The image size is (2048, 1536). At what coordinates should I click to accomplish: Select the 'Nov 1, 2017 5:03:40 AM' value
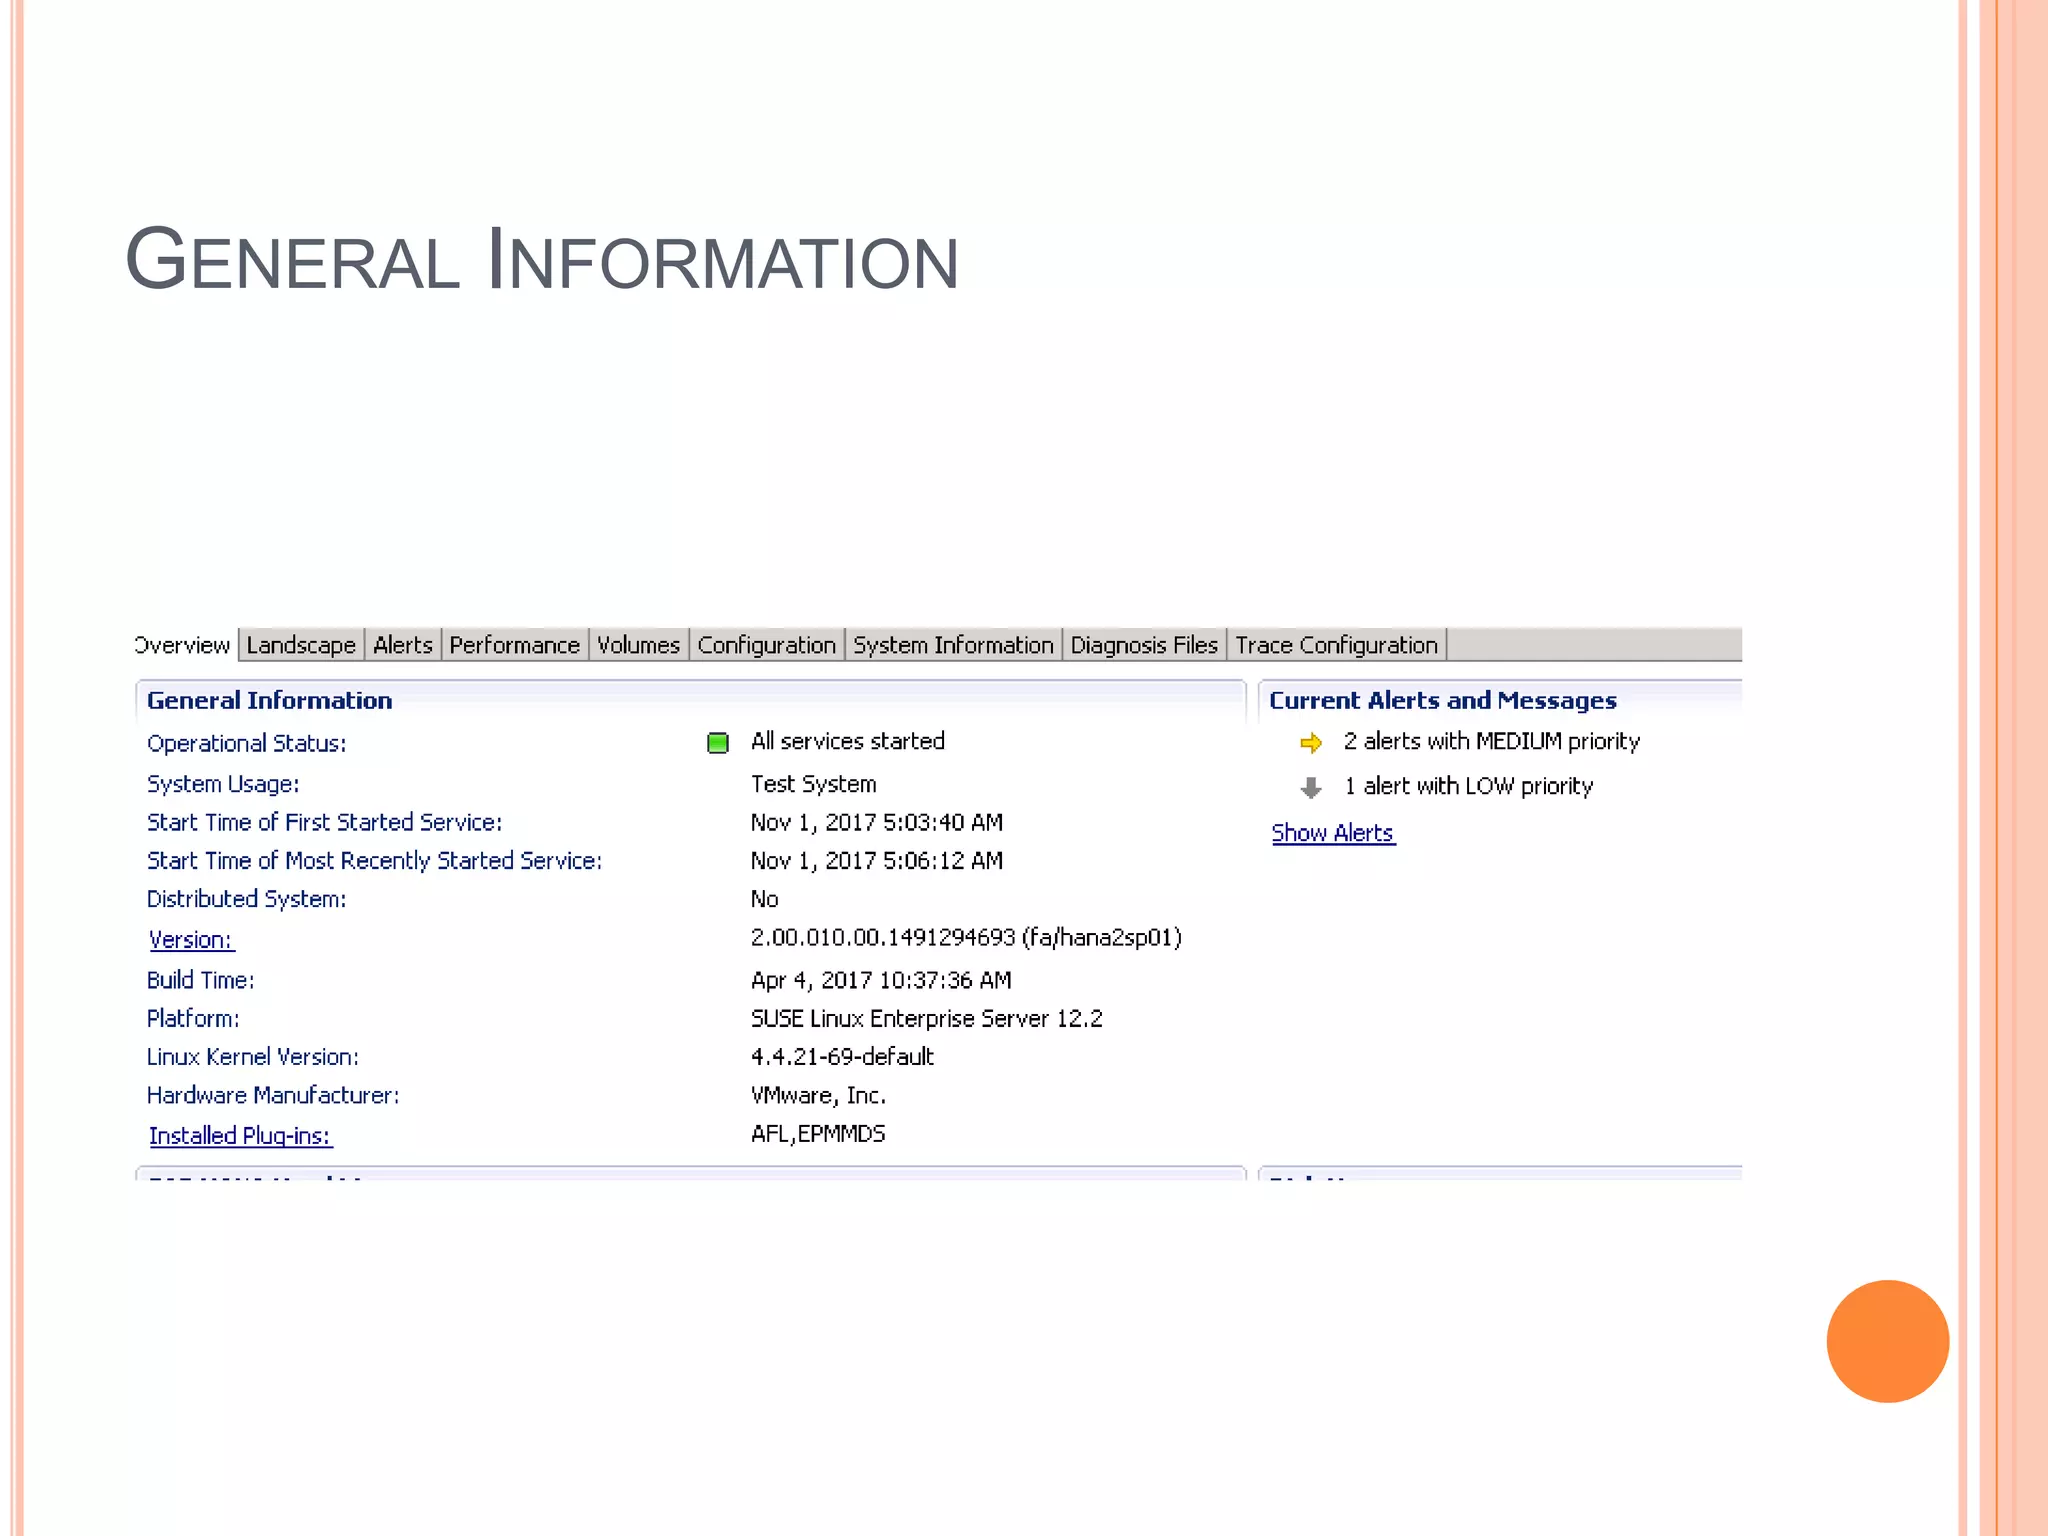[x=877, y=822]
